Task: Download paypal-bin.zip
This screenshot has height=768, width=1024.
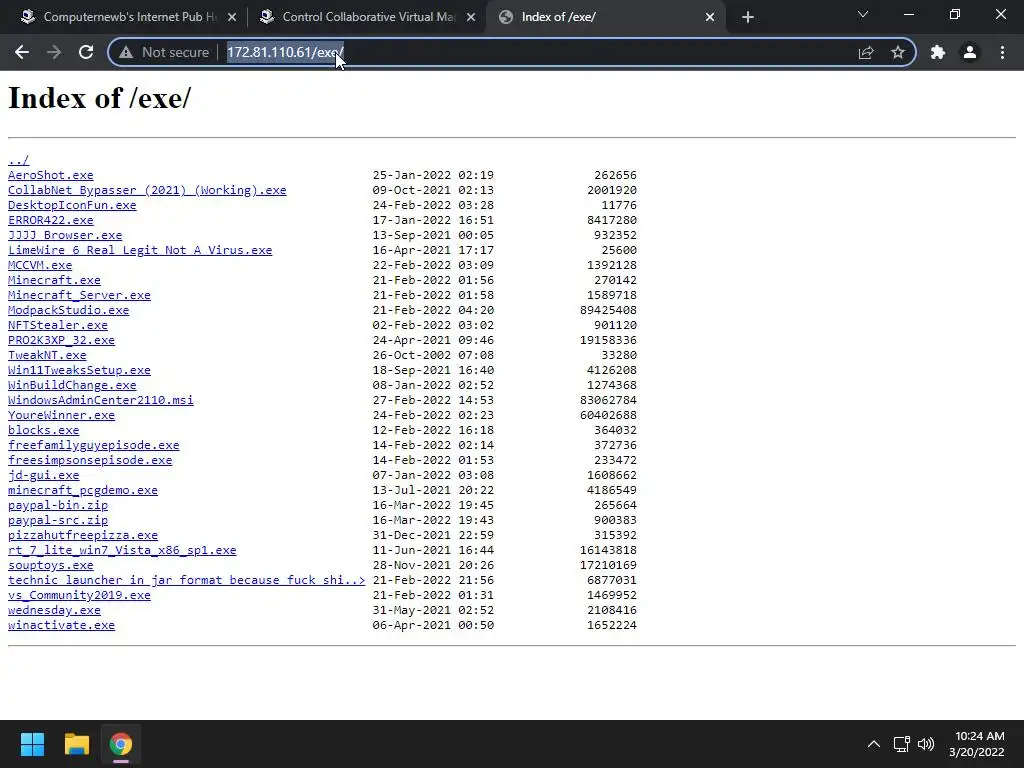Action: pyautogui.click(x=57, y=505)
